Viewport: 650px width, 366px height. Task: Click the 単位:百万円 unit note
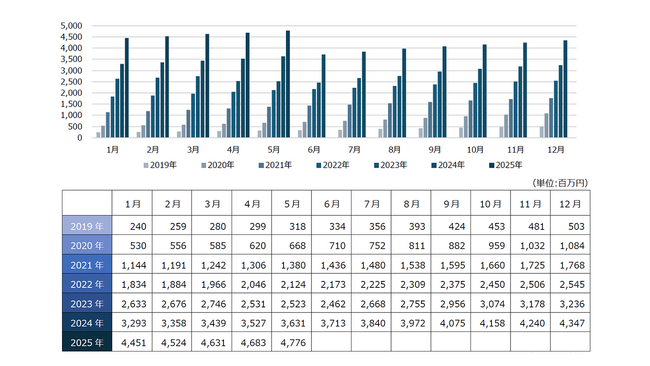click(560, 183)
